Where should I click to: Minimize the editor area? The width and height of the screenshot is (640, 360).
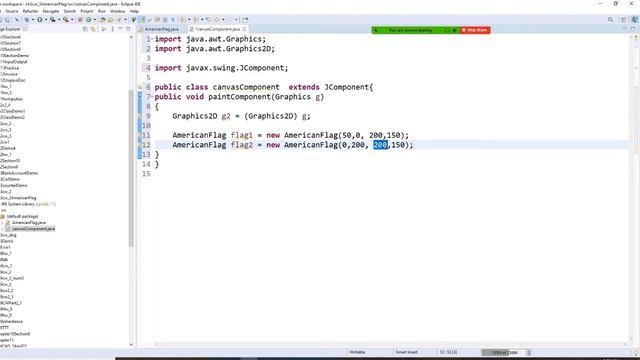(x=624, y=29)
